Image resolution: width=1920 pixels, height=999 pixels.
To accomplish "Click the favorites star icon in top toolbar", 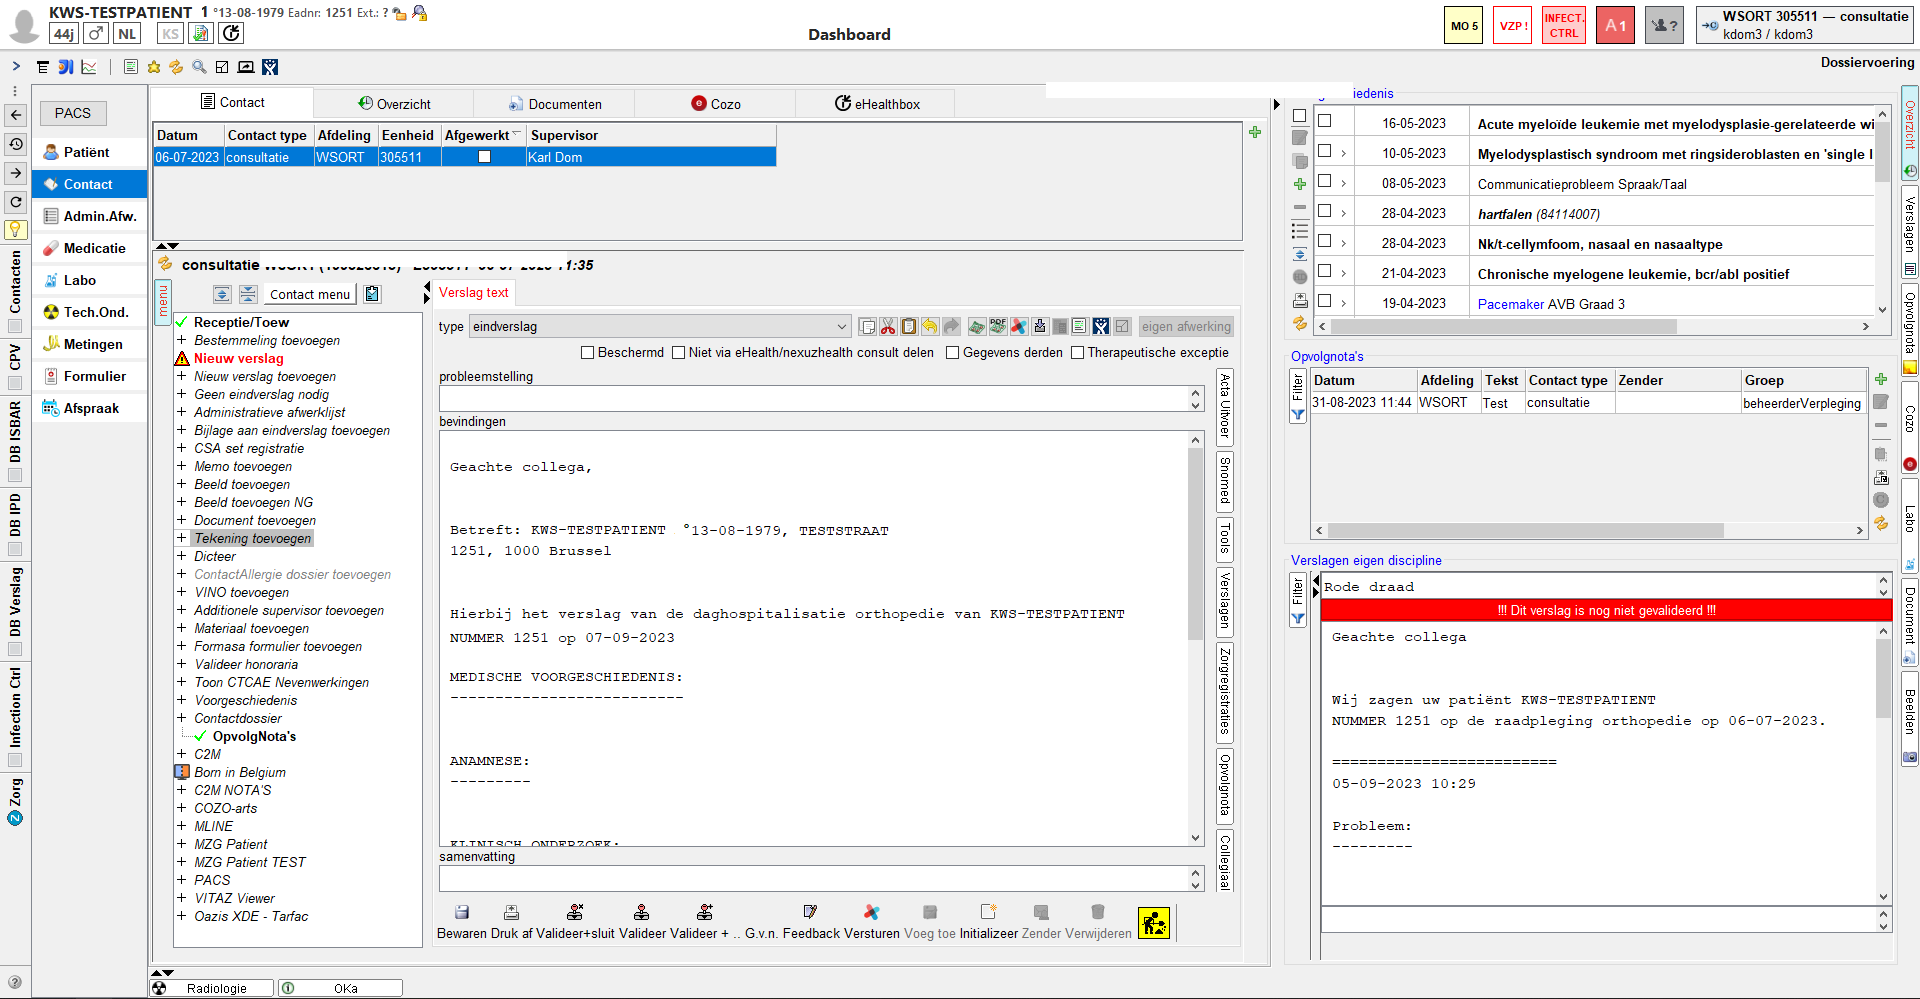I will click(x=154, y=67).
